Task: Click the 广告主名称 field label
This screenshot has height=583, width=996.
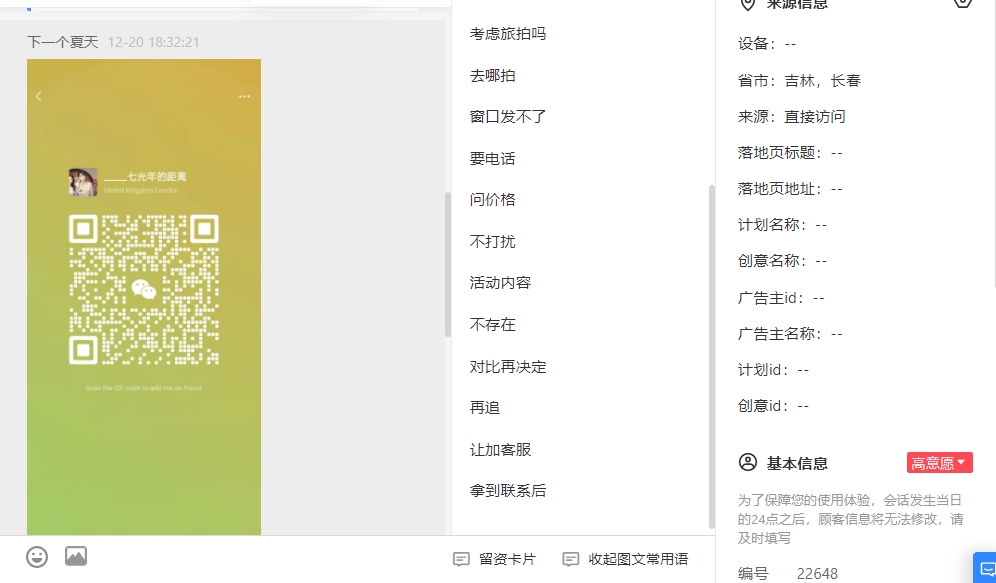Action: tap(780, 334)
